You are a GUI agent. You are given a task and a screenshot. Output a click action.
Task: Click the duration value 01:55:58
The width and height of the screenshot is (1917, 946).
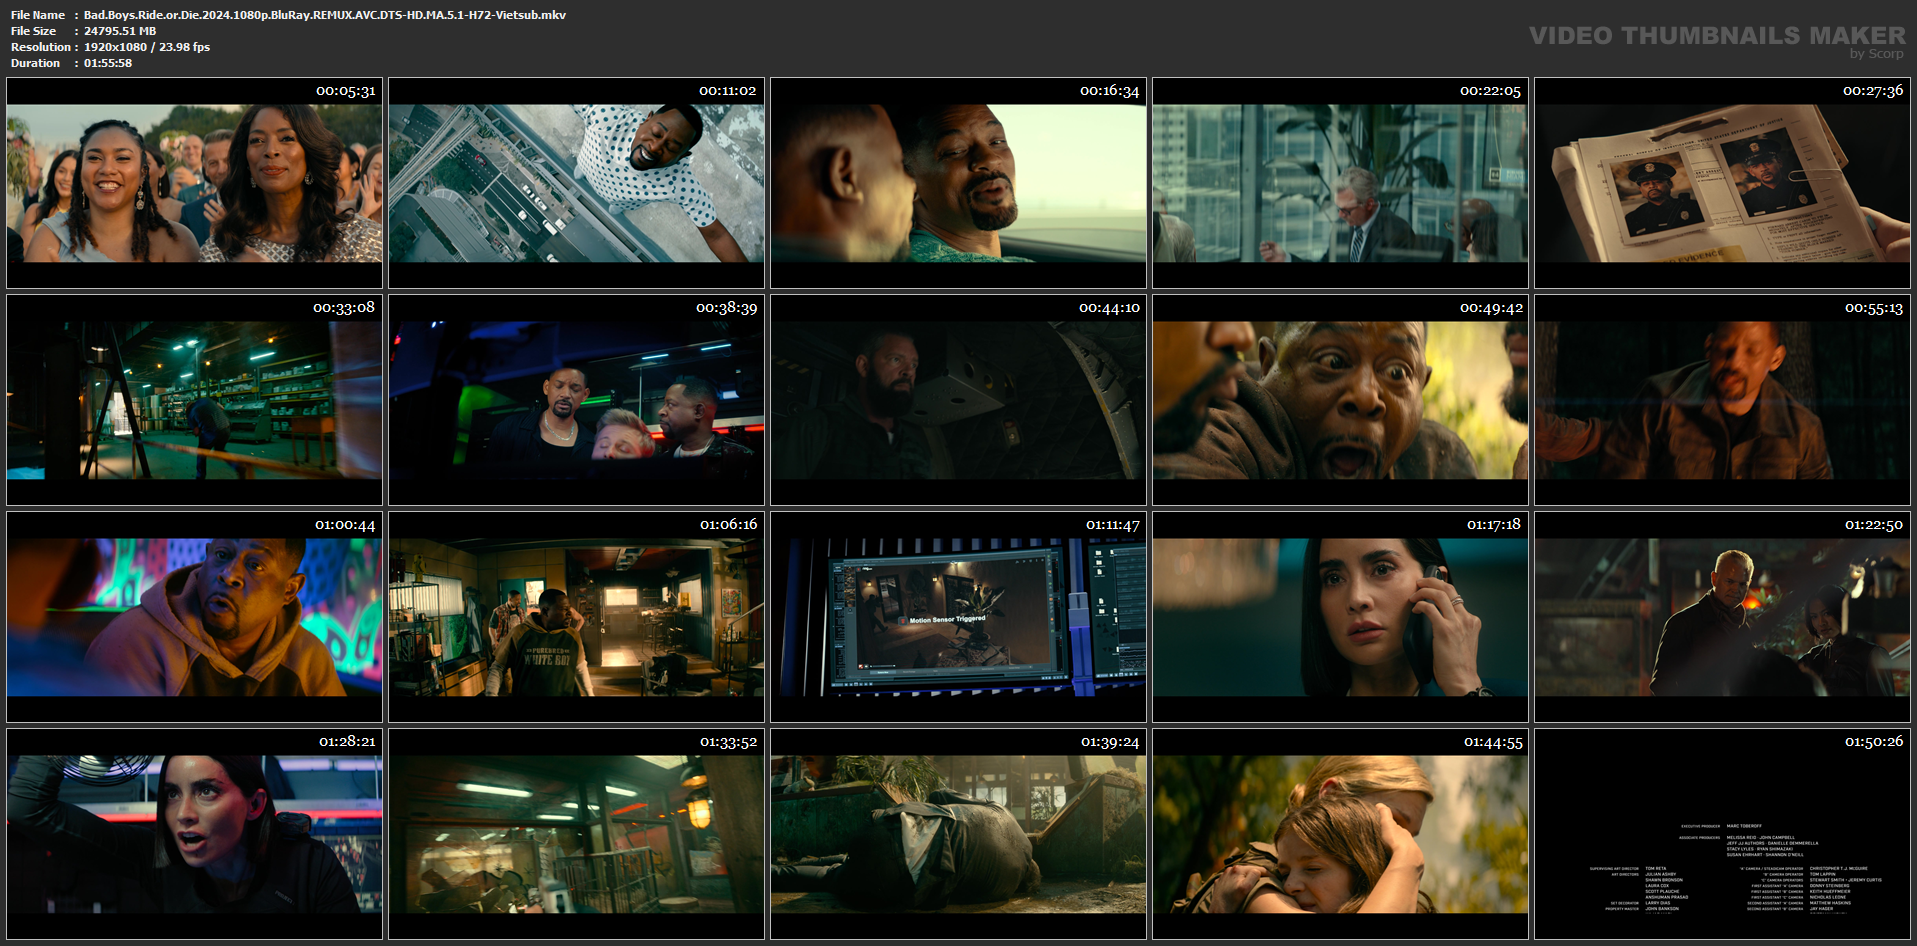point(108,63)
